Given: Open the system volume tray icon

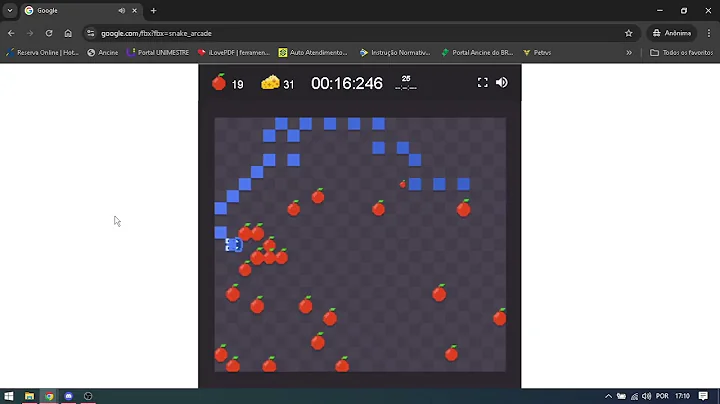Looking at the screenshot, I should (647, 396).
